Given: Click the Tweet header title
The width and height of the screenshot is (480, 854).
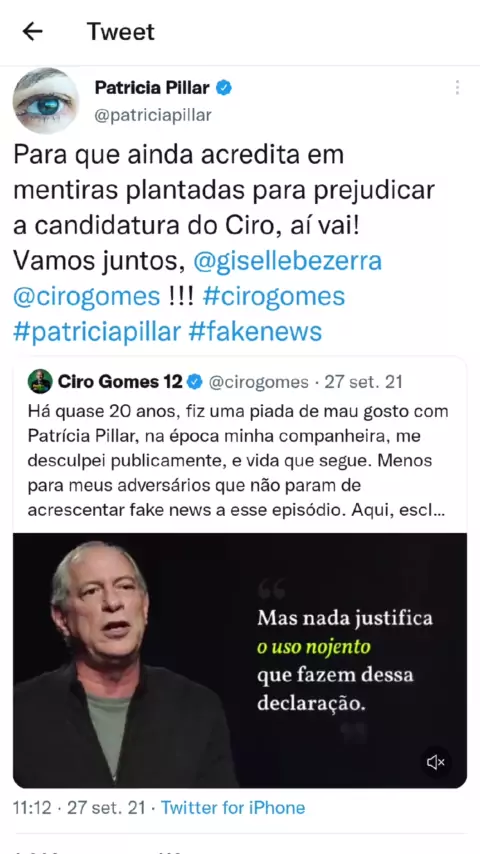Looking at the screenshot, I should tap(121, 32).
